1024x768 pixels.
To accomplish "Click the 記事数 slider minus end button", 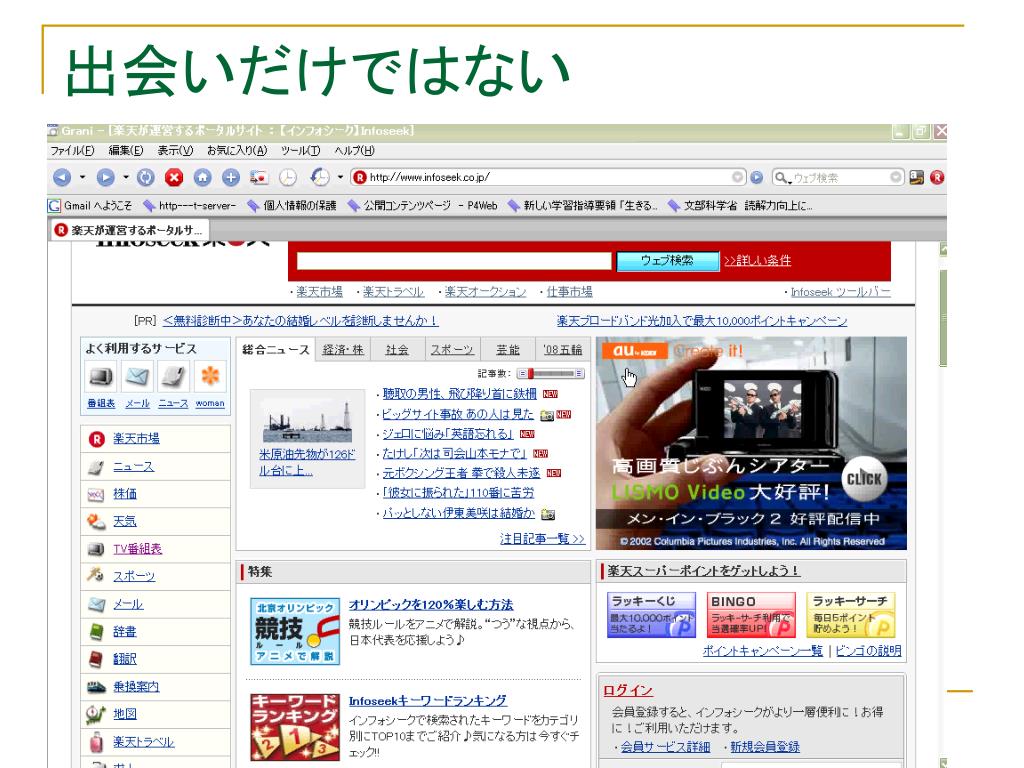I will pyautogui.click(x=522, y=374).
